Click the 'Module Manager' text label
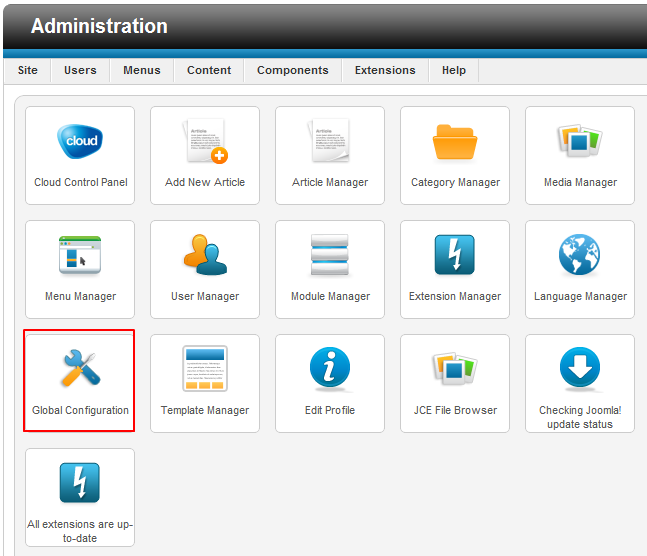Screen dimensions: 647x556 pos(330,296)
